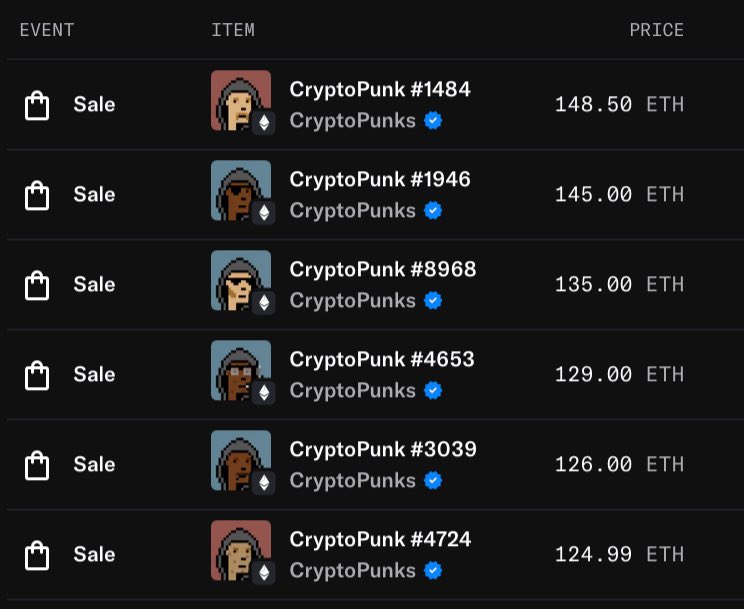The height and width of the screenshot is (609, 744).
Task: Click the EVENT column header
Action: (46, 30)
